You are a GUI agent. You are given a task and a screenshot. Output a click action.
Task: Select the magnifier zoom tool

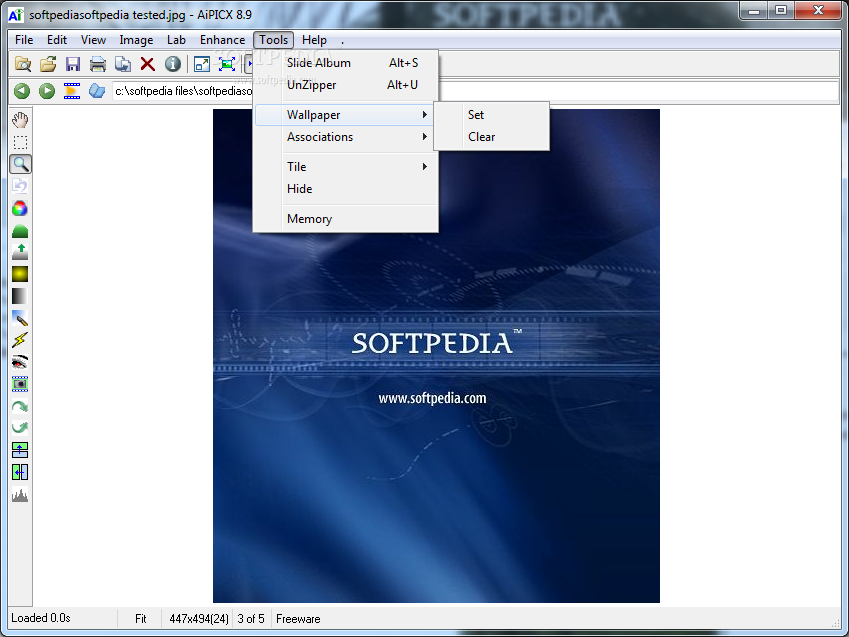pos(21,164)
